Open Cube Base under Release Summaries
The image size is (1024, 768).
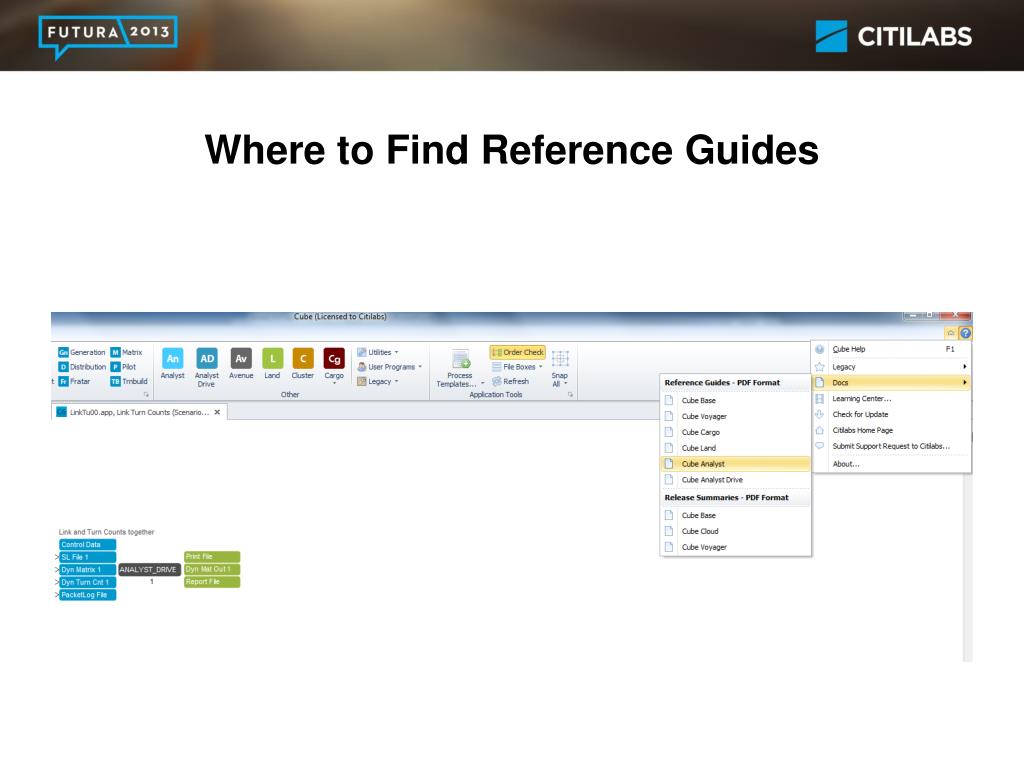pos(735,515)
